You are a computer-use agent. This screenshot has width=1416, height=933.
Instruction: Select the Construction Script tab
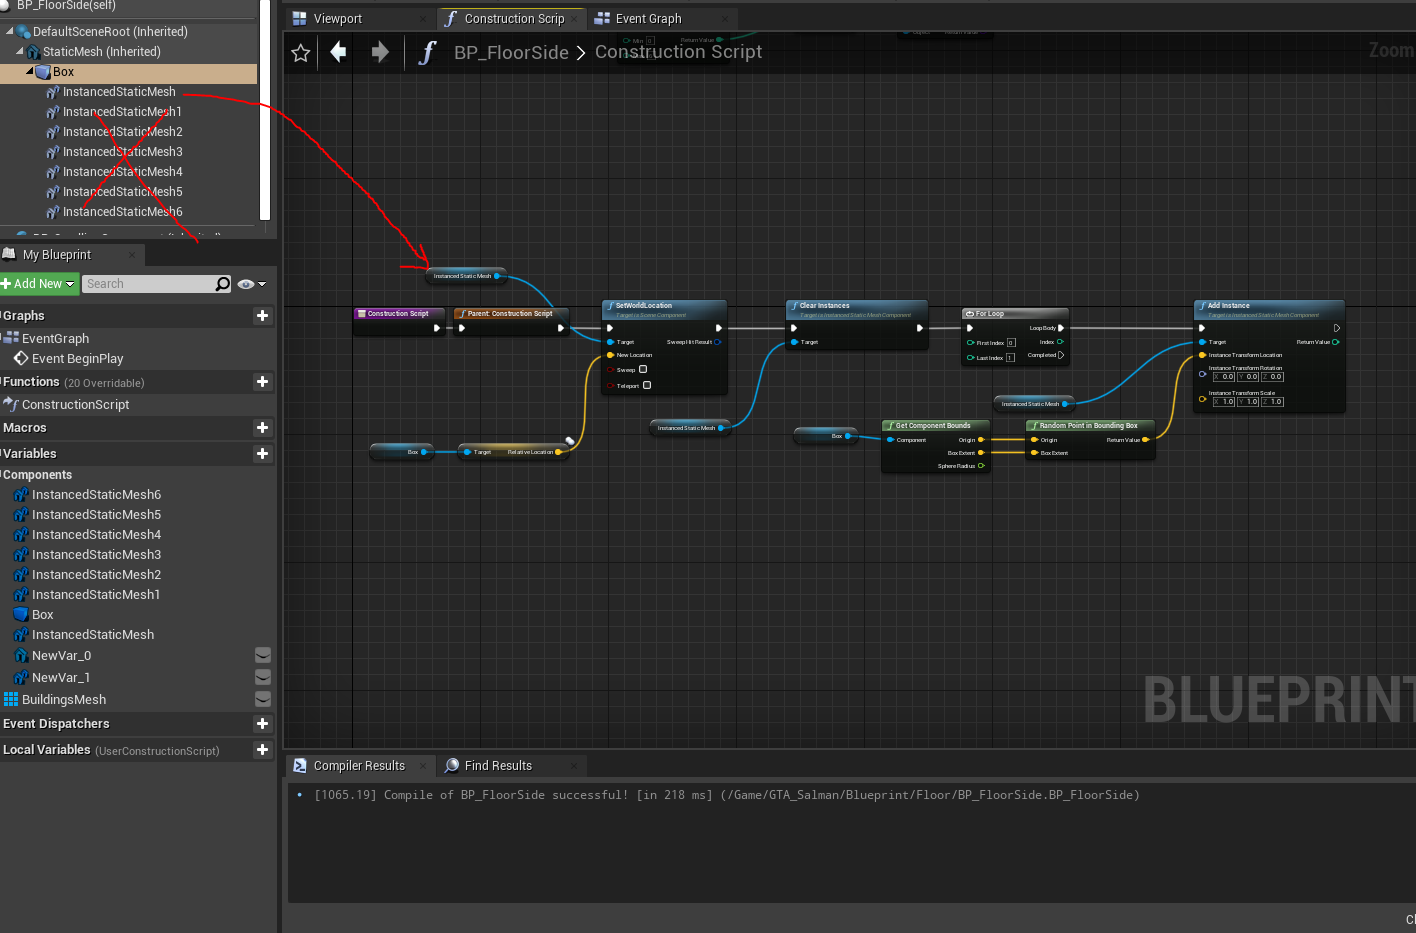point(513,19)
